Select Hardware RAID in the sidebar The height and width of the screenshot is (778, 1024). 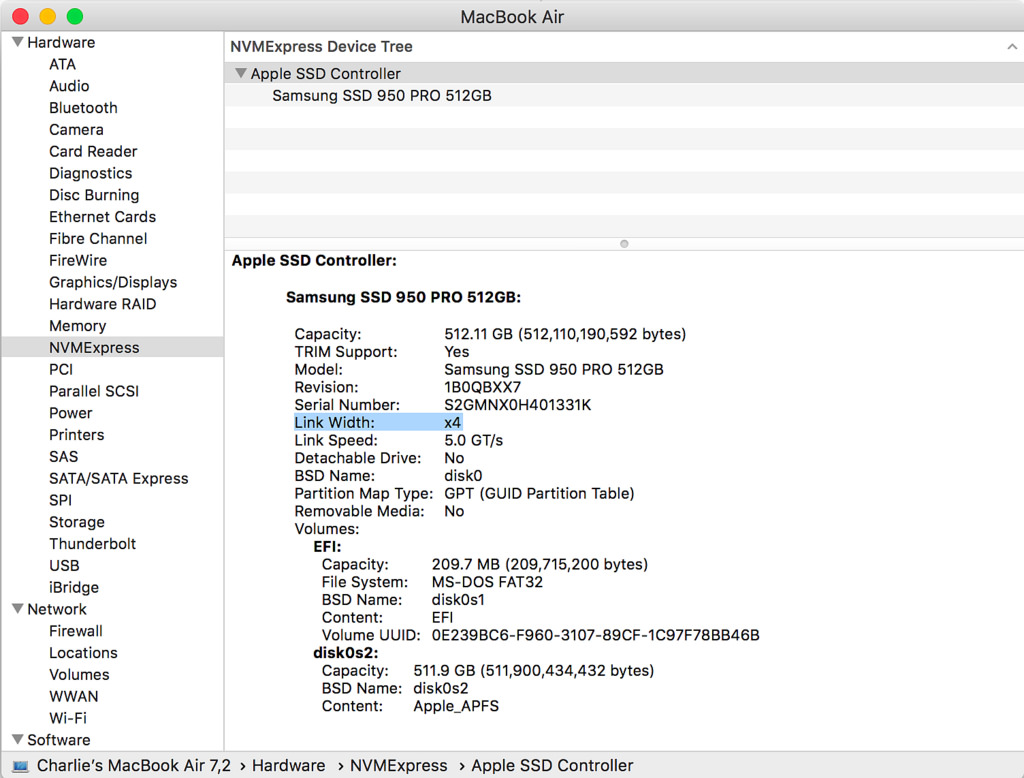click(103, 304)
